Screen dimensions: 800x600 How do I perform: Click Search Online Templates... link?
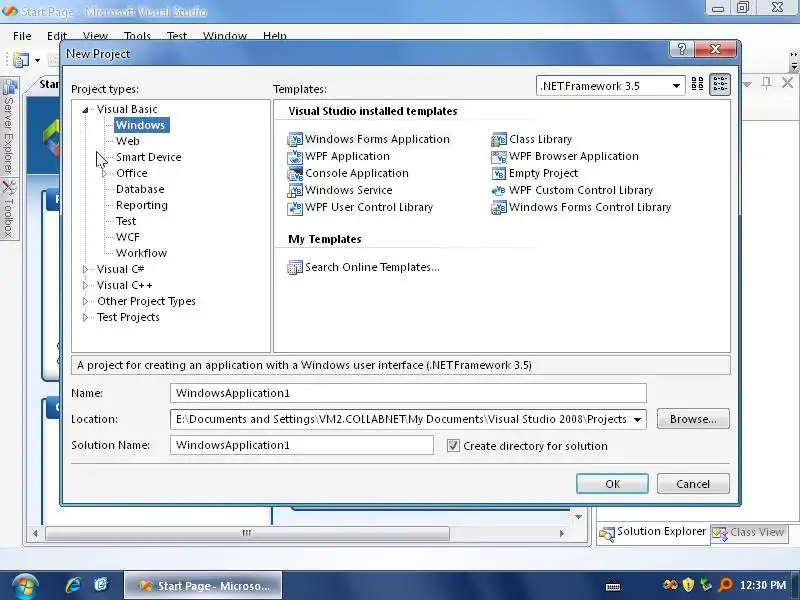372,267
